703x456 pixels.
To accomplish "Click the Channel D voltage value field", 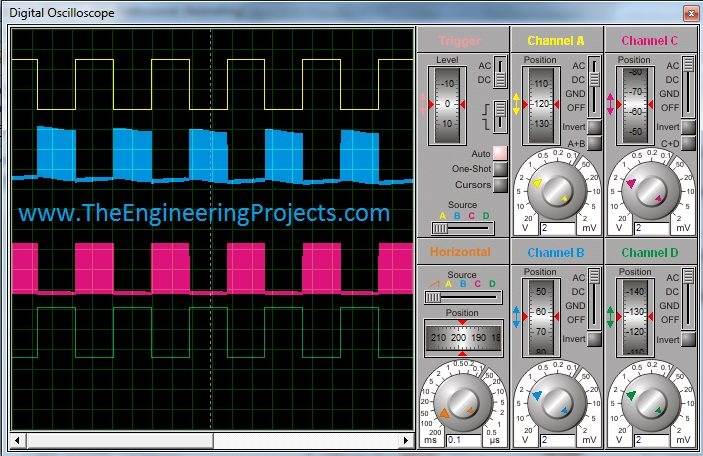I will [651, 440].
